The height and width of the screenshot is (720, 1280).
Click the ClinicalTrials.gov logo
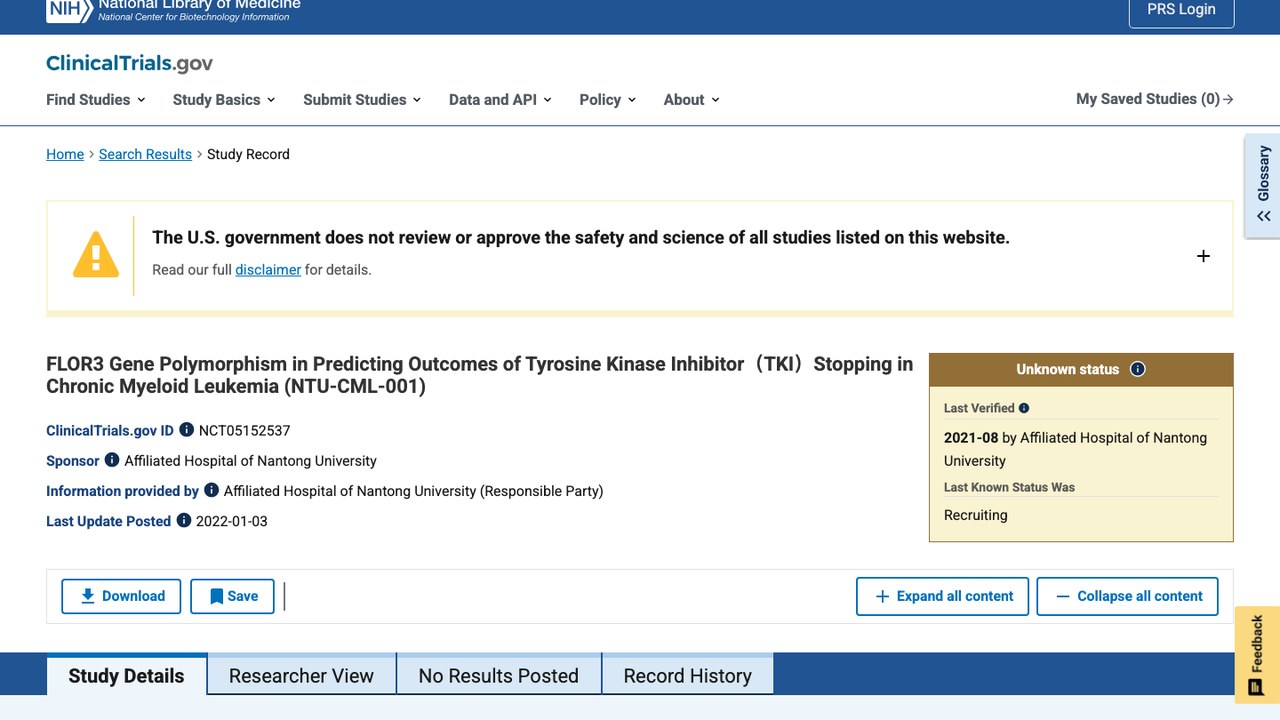129,63
